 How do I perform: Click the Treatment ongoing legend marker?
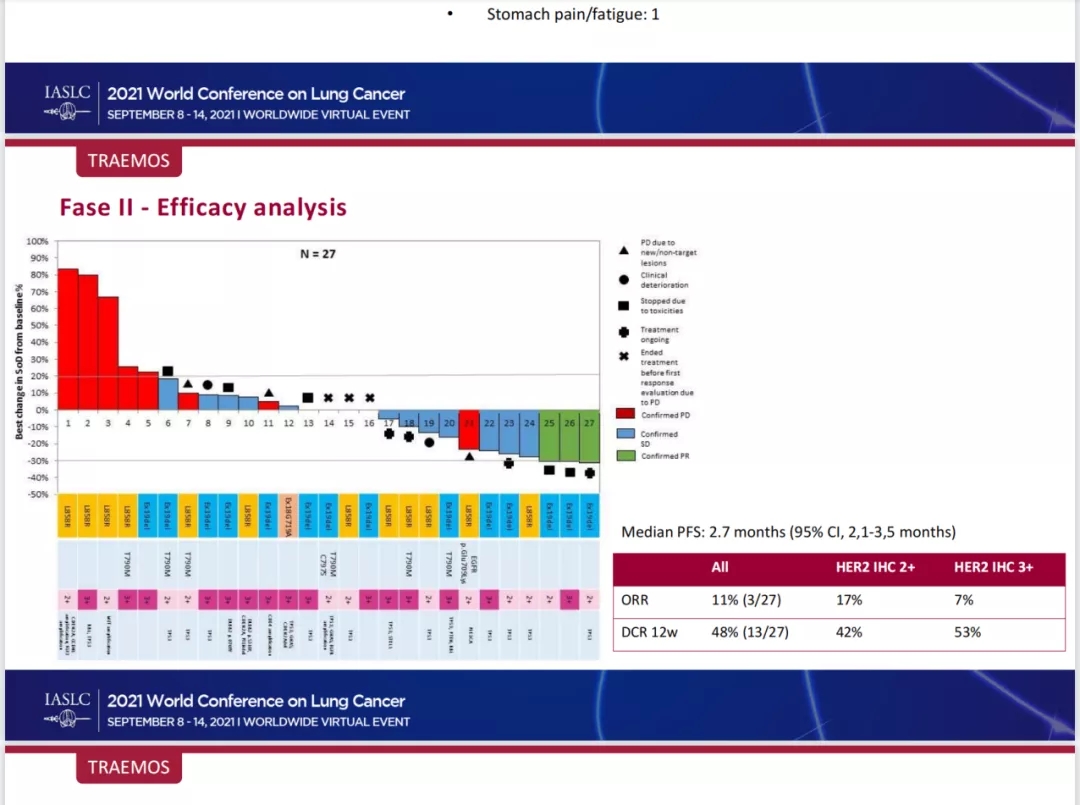[x=624, y=333]
